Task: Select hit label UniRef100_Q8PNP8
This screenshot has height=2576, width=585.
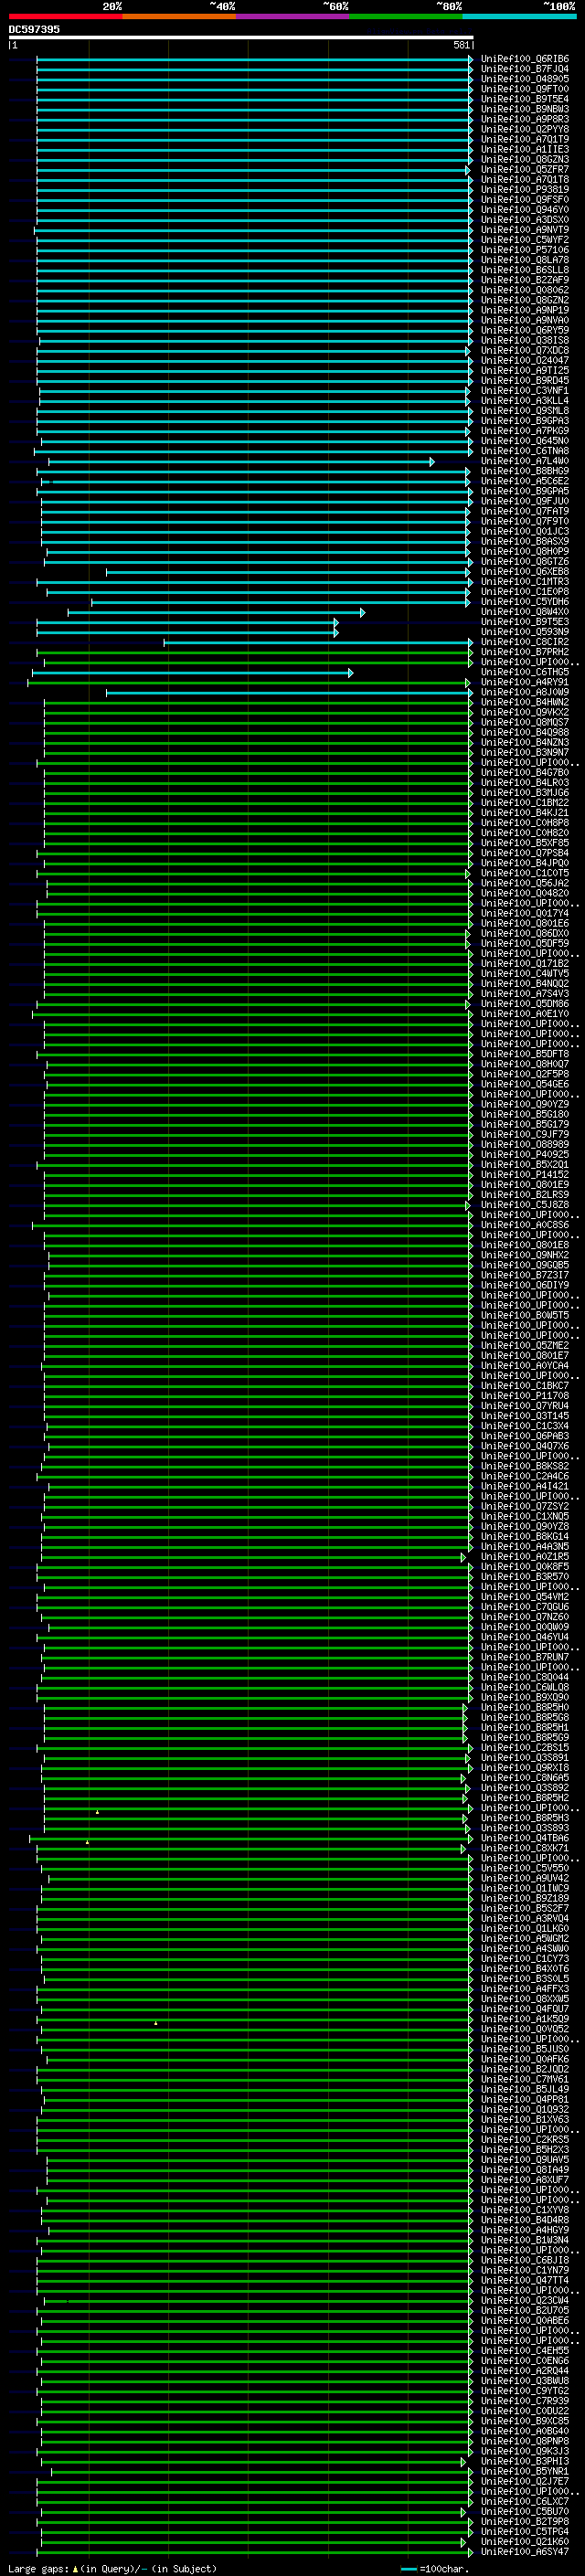Action: tap(525, 2442)
